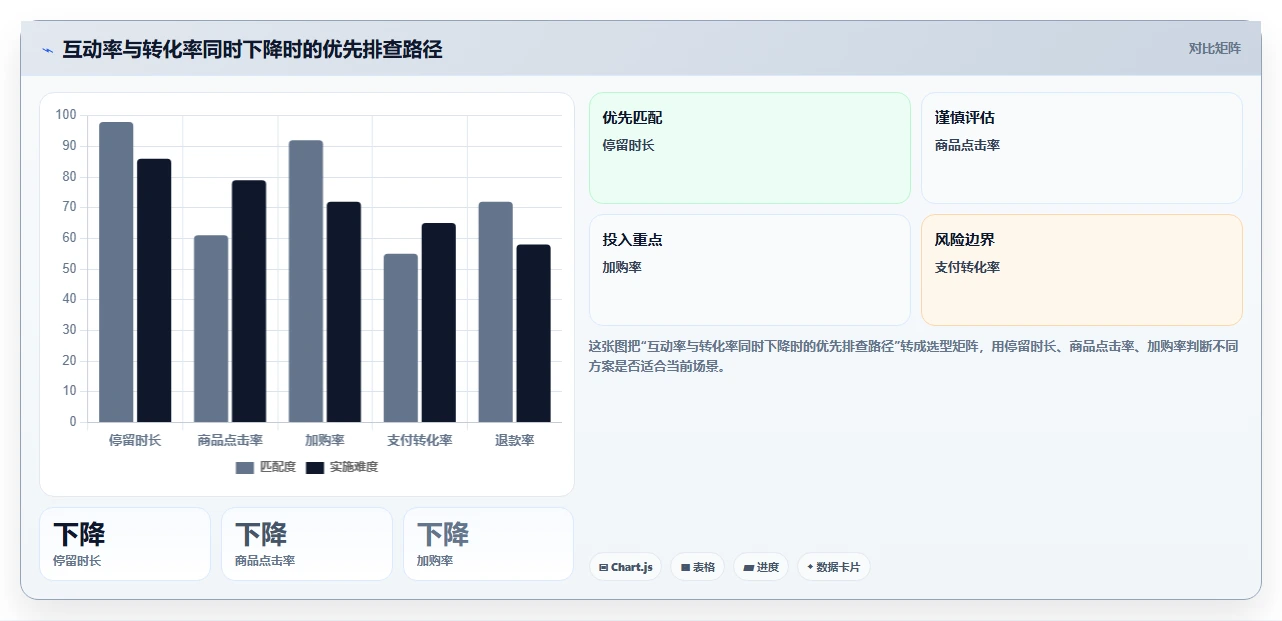Click the 支付转化率 x-axis label
The width and height of the screenshot is (1282, 621).
(420, 440)
